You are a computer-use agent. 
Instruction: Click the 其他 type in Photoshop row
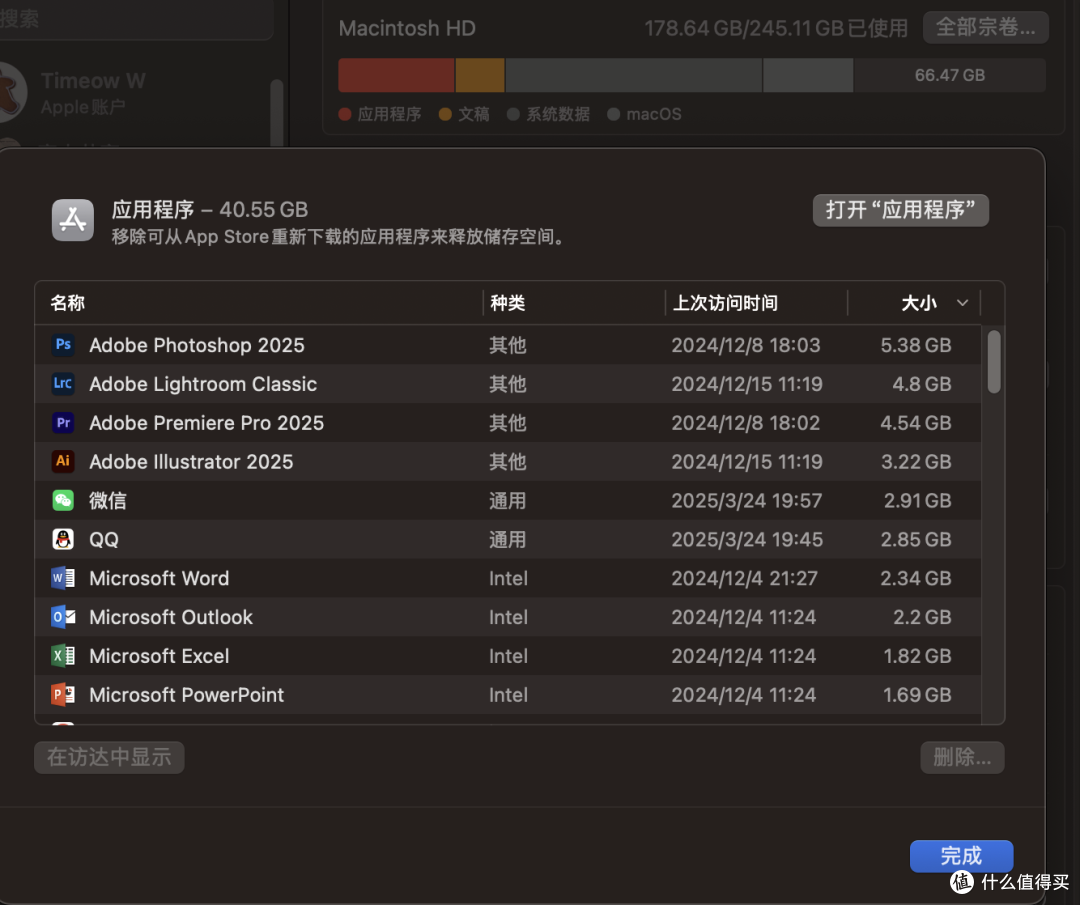pyautogui.click(x=508, y=345)
